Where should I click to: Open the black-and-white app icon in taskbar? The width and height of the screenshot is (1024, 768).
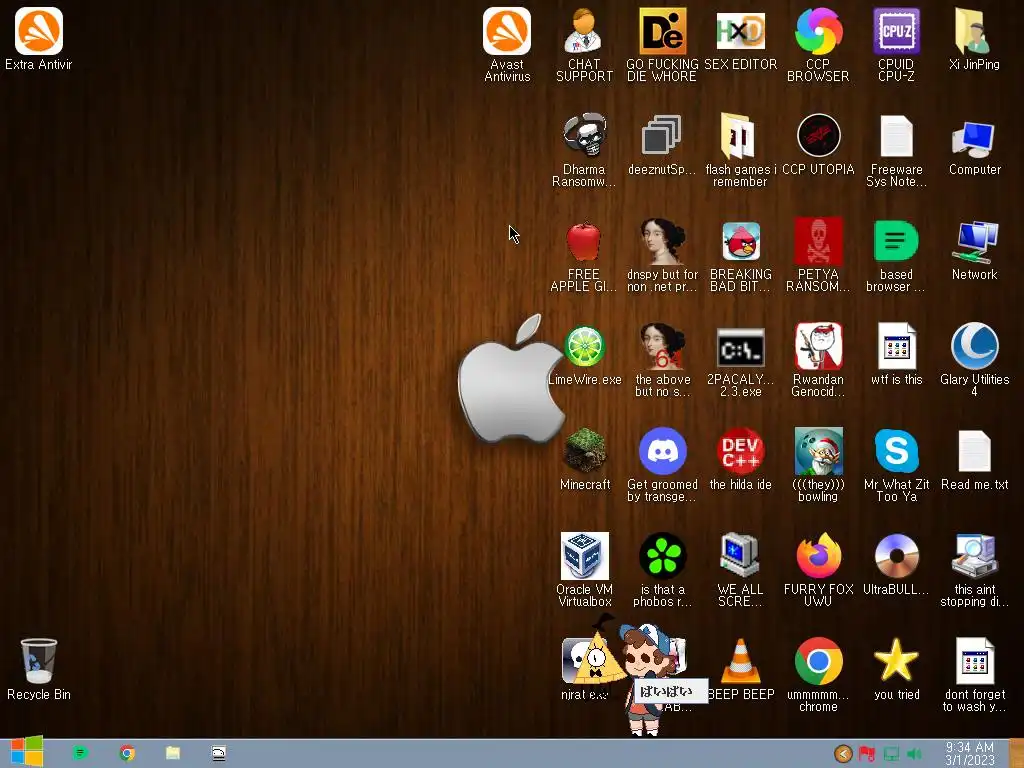[219, 753]
